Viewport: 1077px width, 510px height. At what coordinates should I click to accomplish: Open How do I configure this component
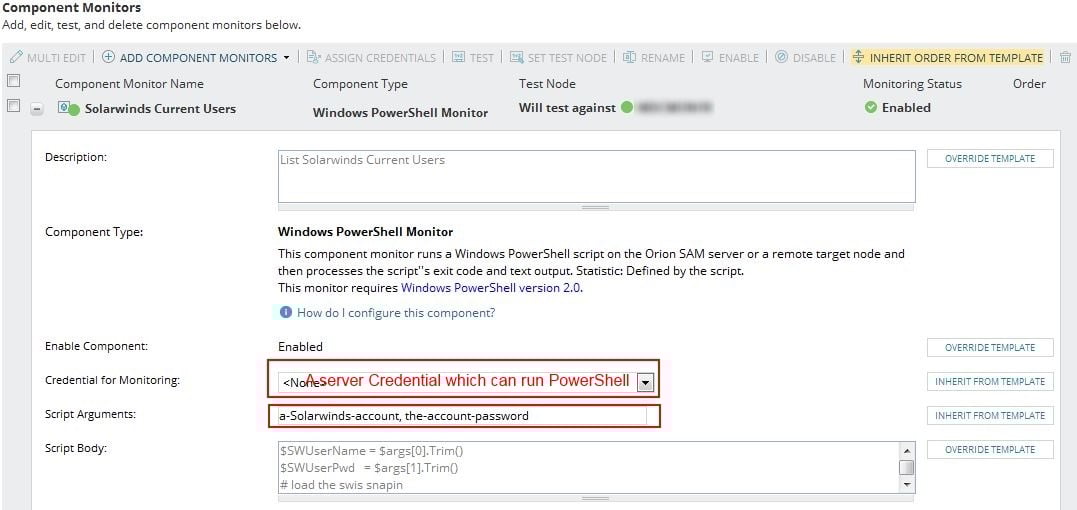click(396, 313)
